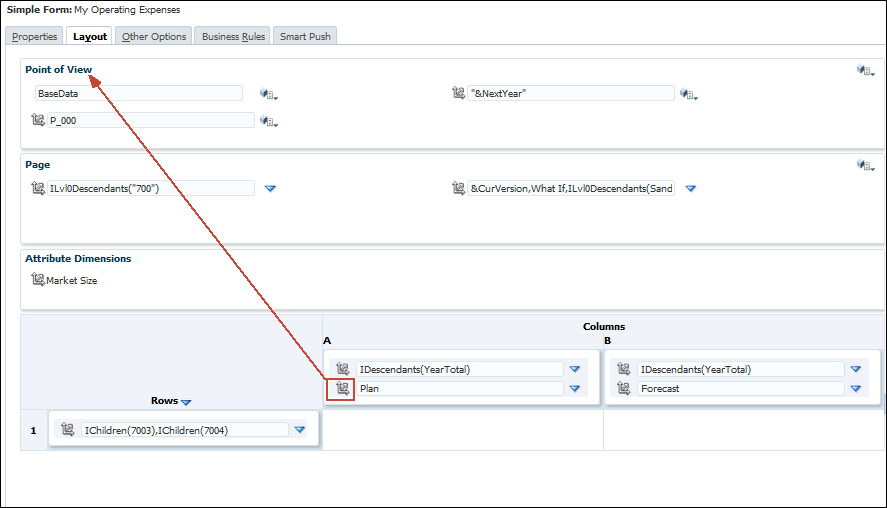Screen dimensions: 887x508
Task: Open the Page section options icon
Action: [x=865, y=165]
